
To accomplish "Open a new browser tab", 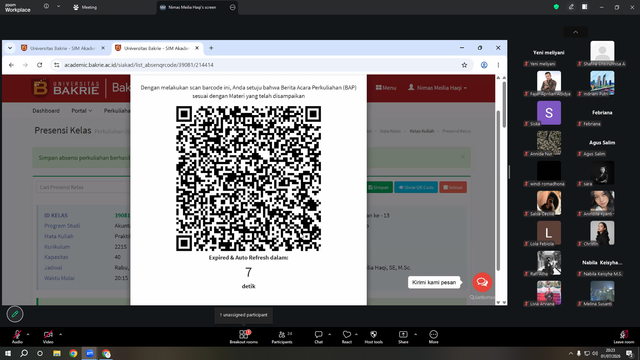I will [211, 48].
